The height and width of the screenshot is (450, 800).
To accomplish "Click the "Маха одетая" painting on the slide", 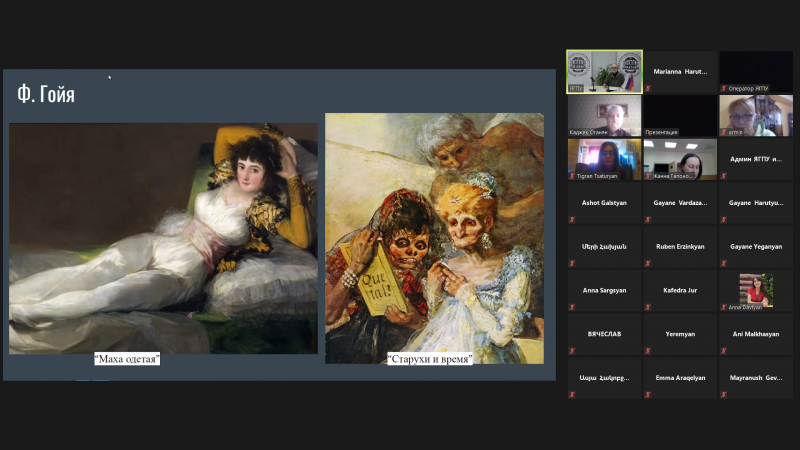I will click(163, 236).
